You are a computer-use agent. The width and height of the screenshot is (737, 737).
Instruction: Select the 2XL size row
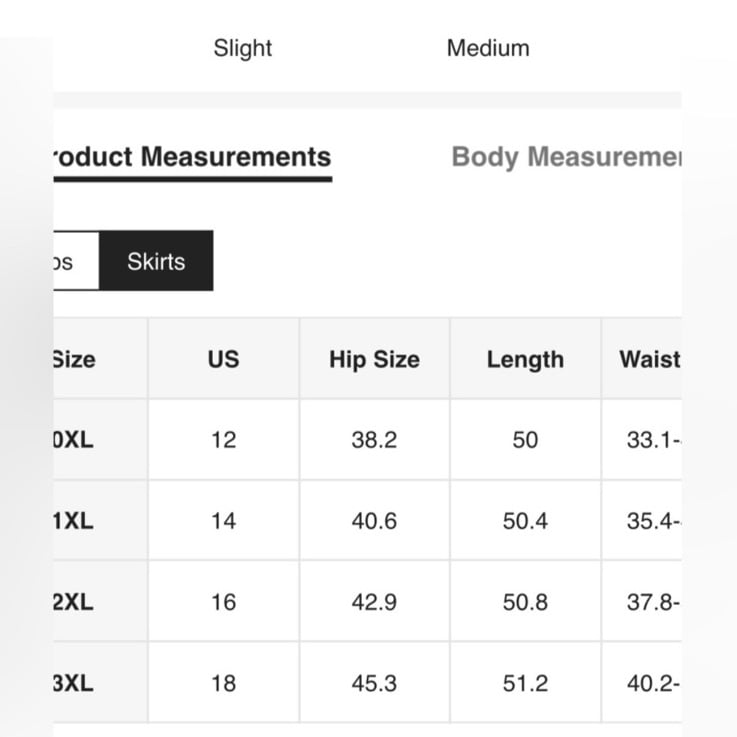[x=367, y=602]
